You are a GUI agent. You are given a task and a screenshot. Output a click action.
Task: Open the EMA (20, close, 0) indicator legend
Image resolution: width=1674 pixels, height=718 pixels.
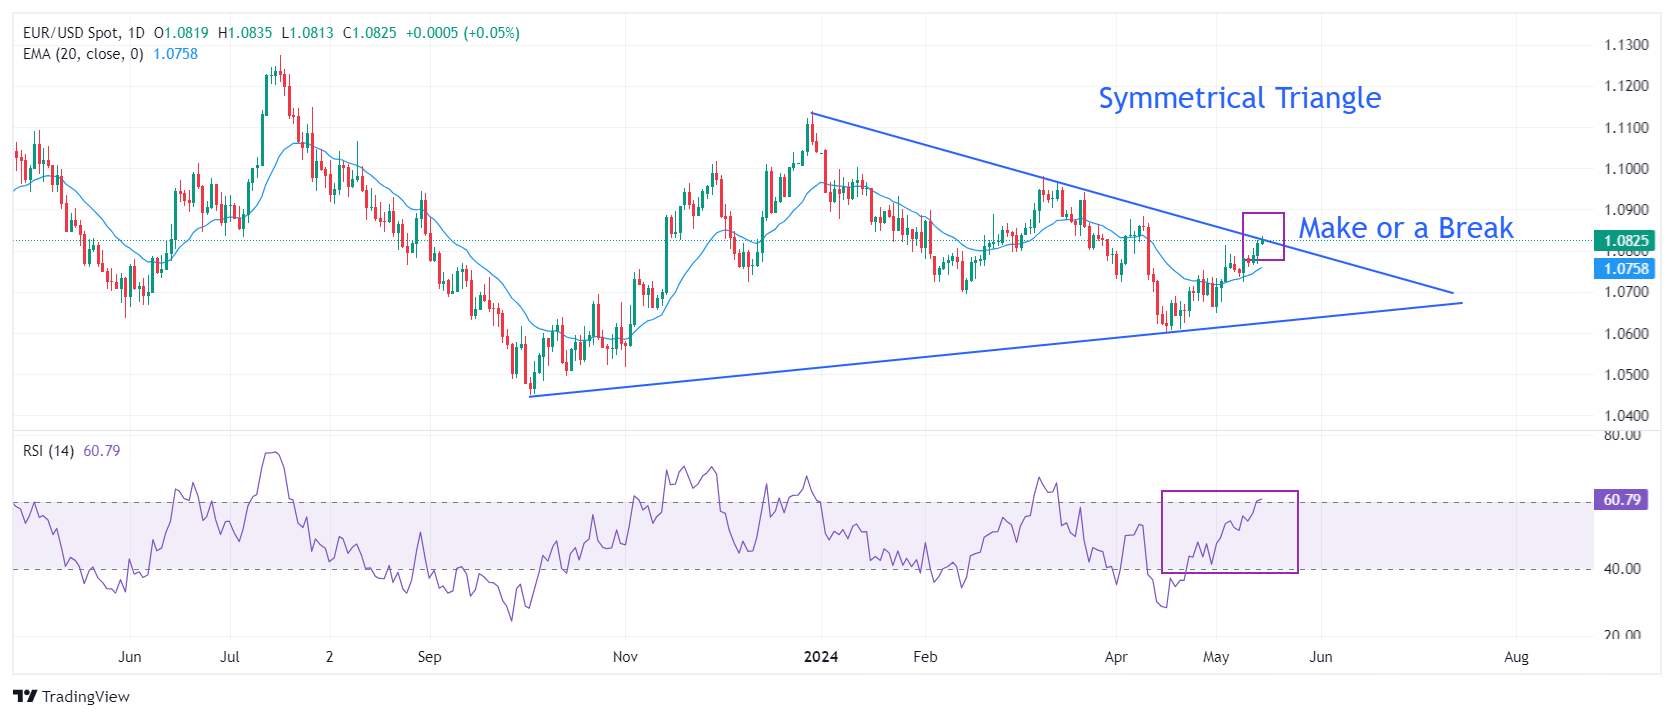click(x=83, y=54)
